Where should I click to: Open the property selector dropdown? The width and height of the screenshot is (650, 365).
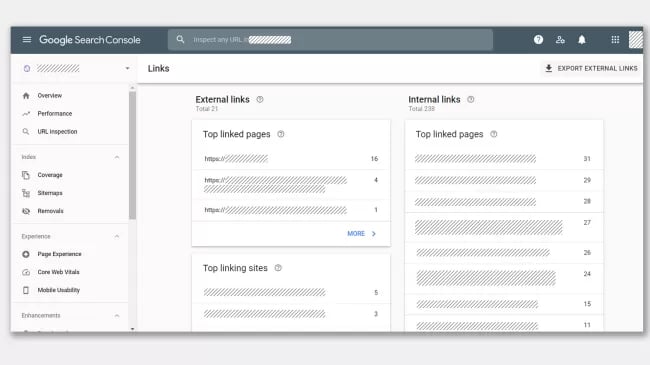click(x=127, y=68)
